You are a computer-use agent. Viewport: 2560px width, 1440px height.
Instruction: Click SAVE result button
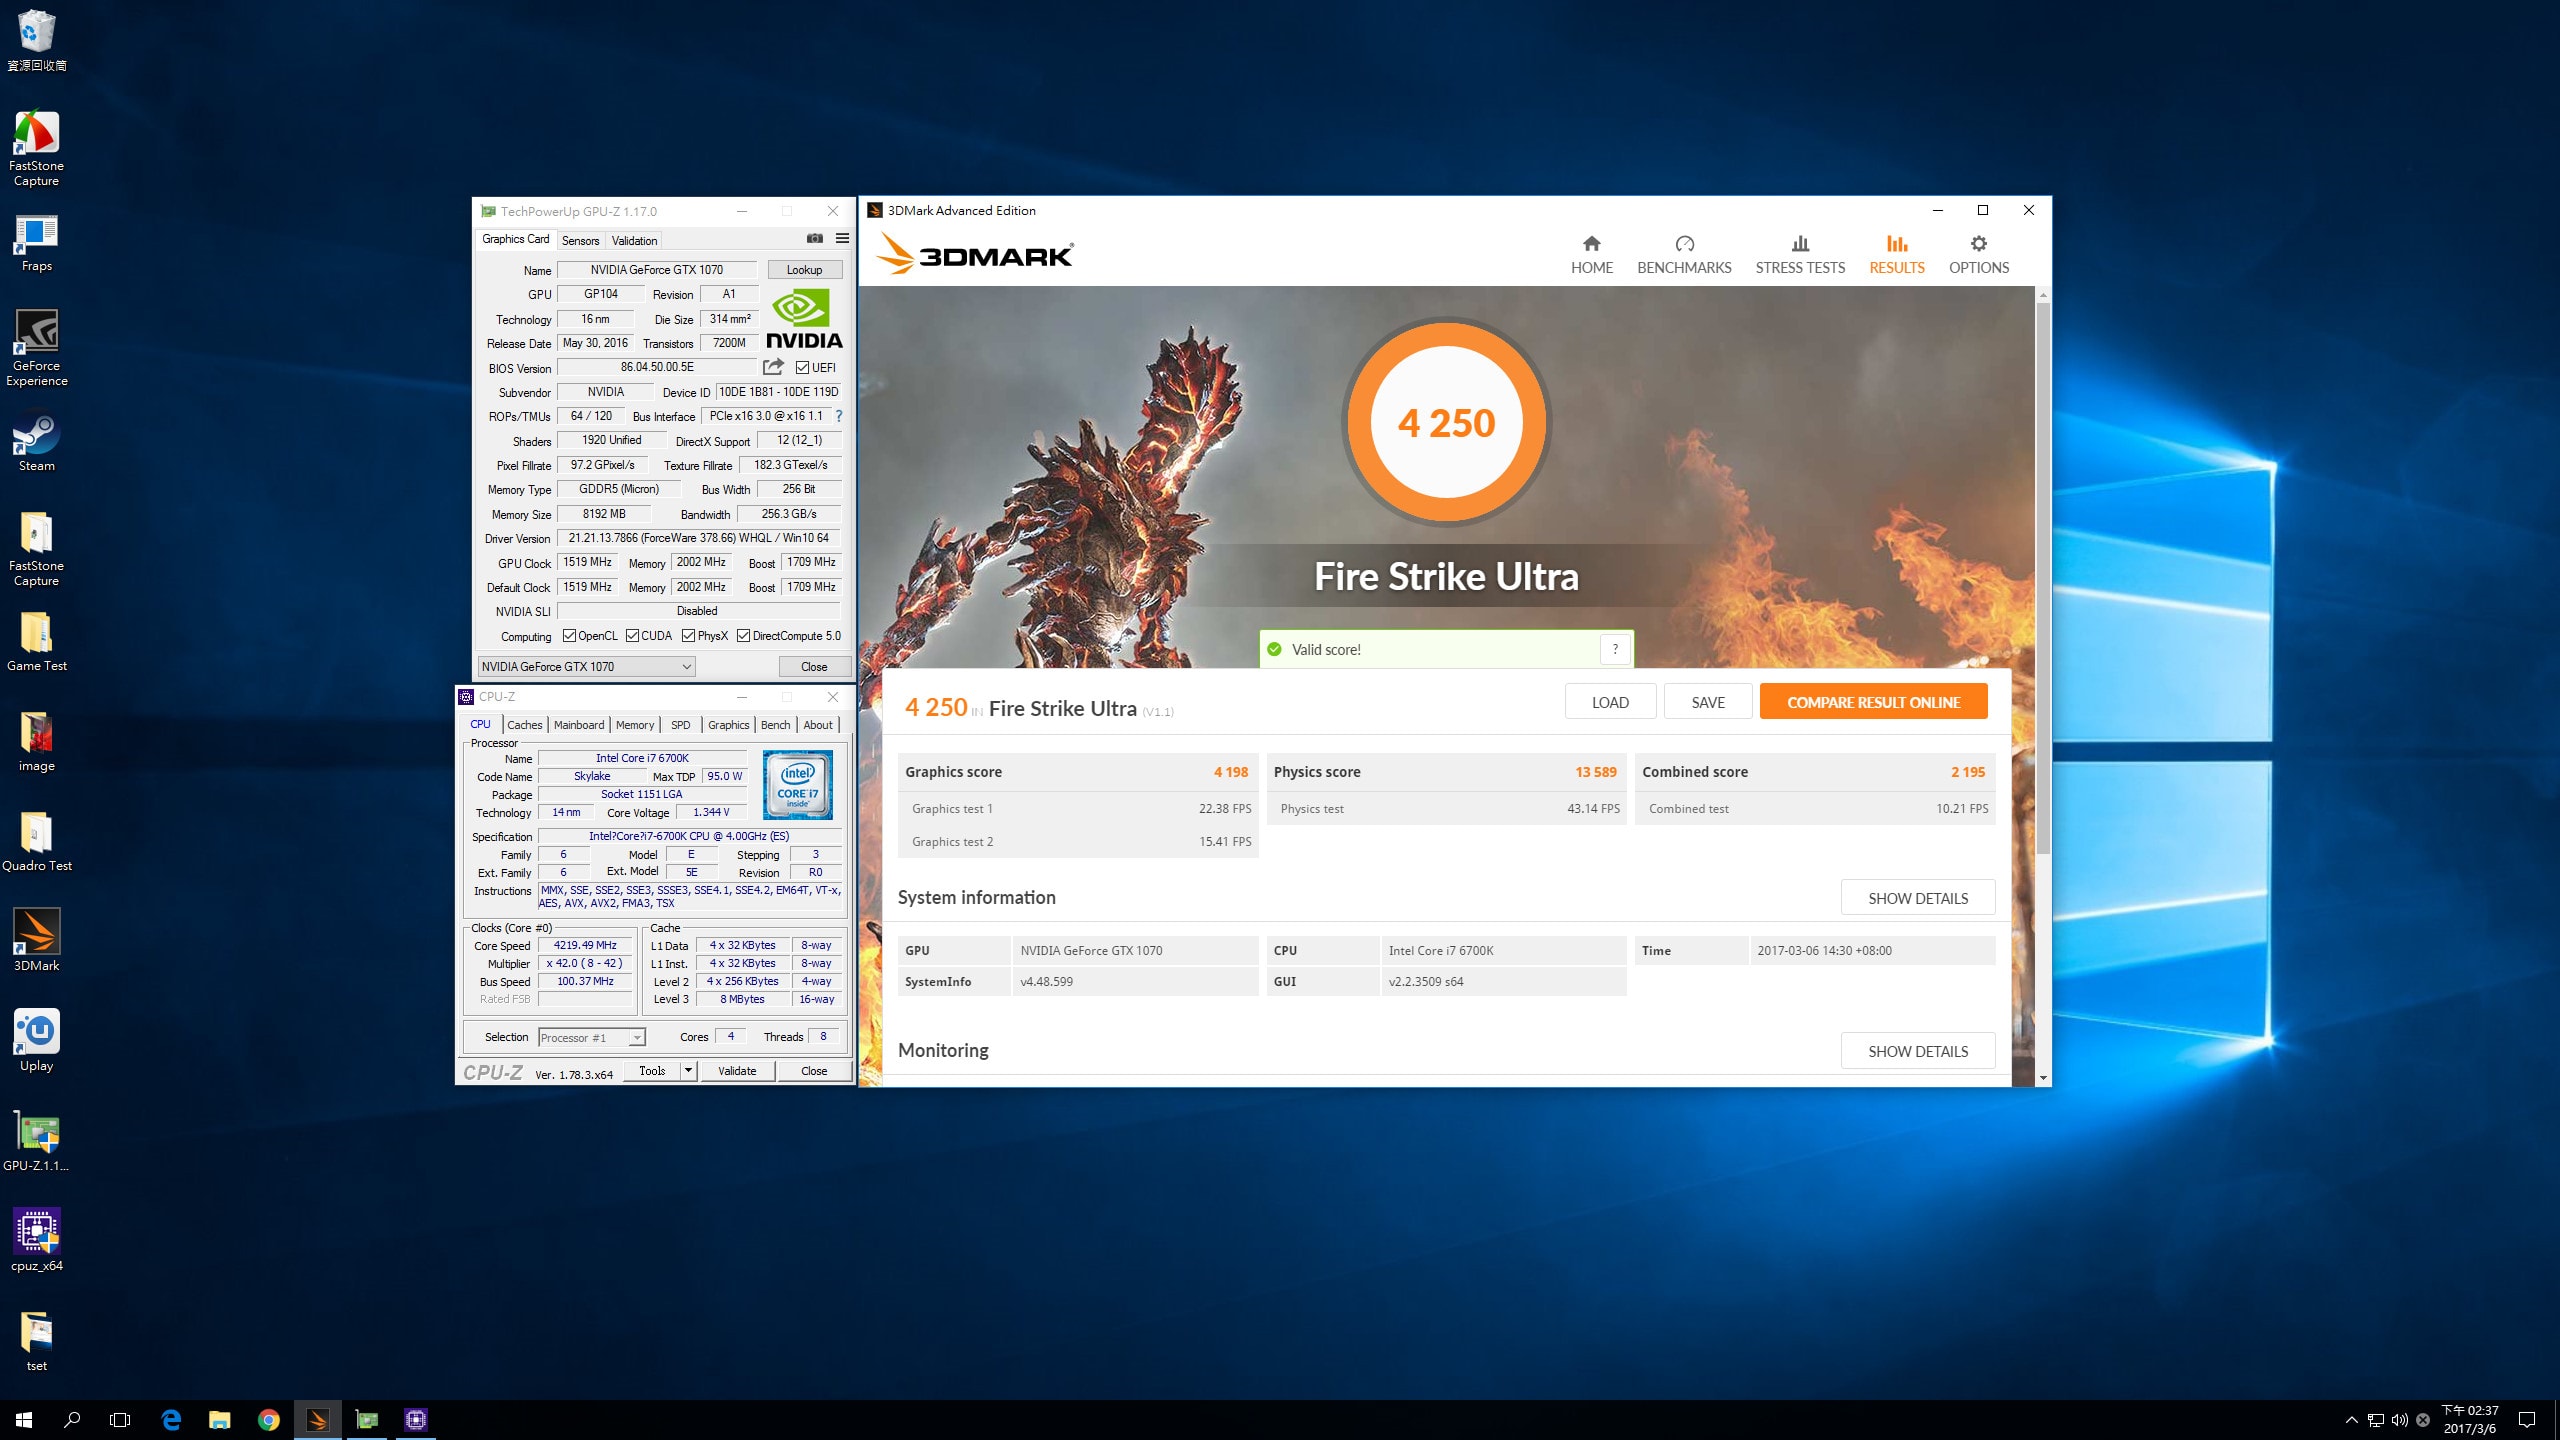point(1708,702)
